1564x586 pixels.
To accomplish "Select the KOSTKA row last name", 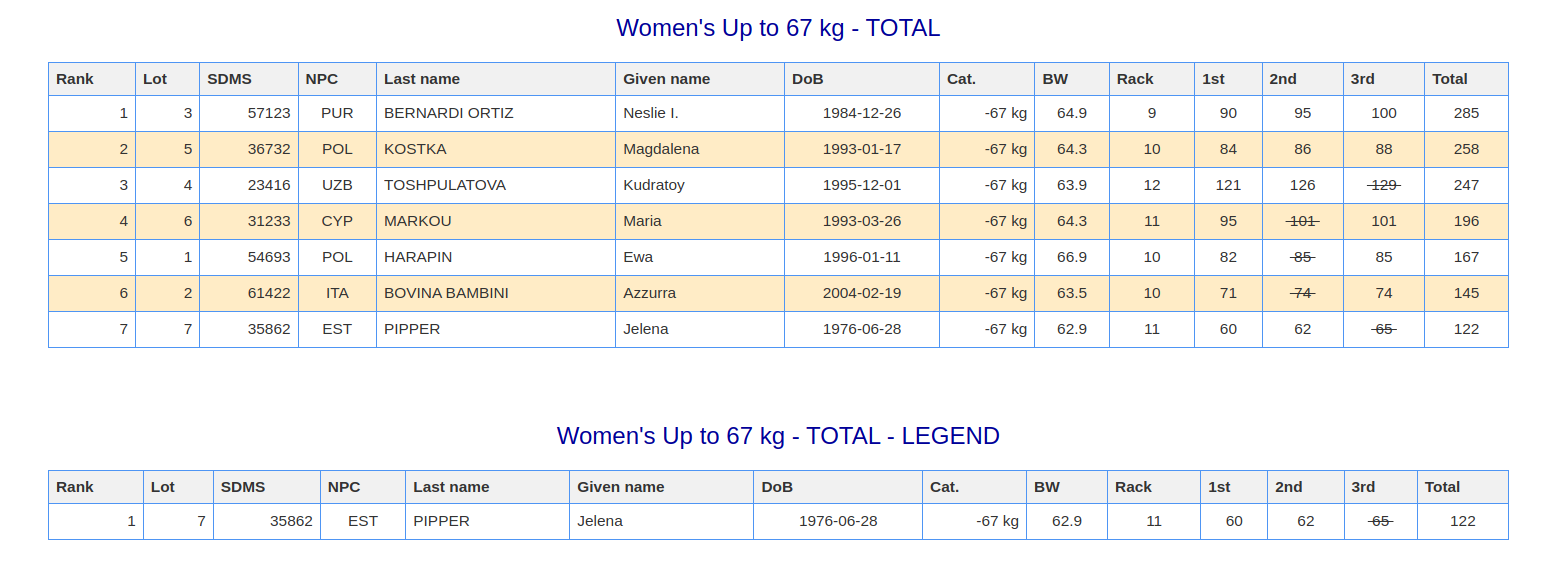I will point(415,149).
